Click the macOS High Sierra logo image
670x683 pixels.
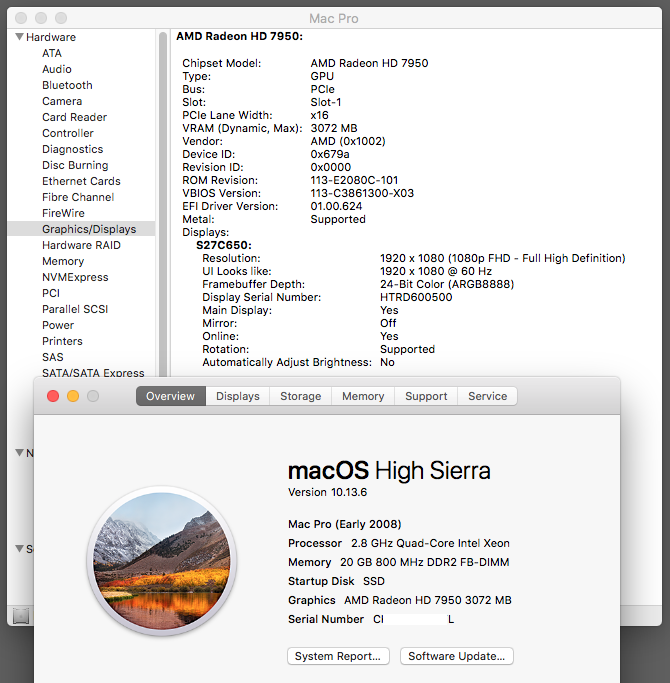click(x=162, y=561)
